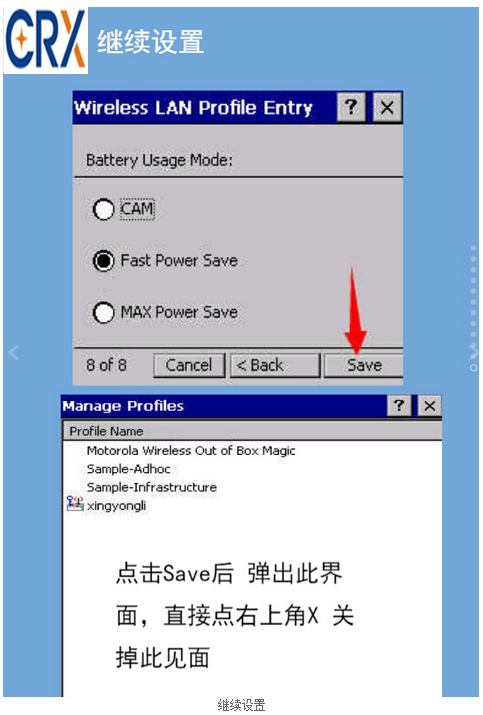Go to next slide with right arrow

pyautogui.click(x=474, y=350)
